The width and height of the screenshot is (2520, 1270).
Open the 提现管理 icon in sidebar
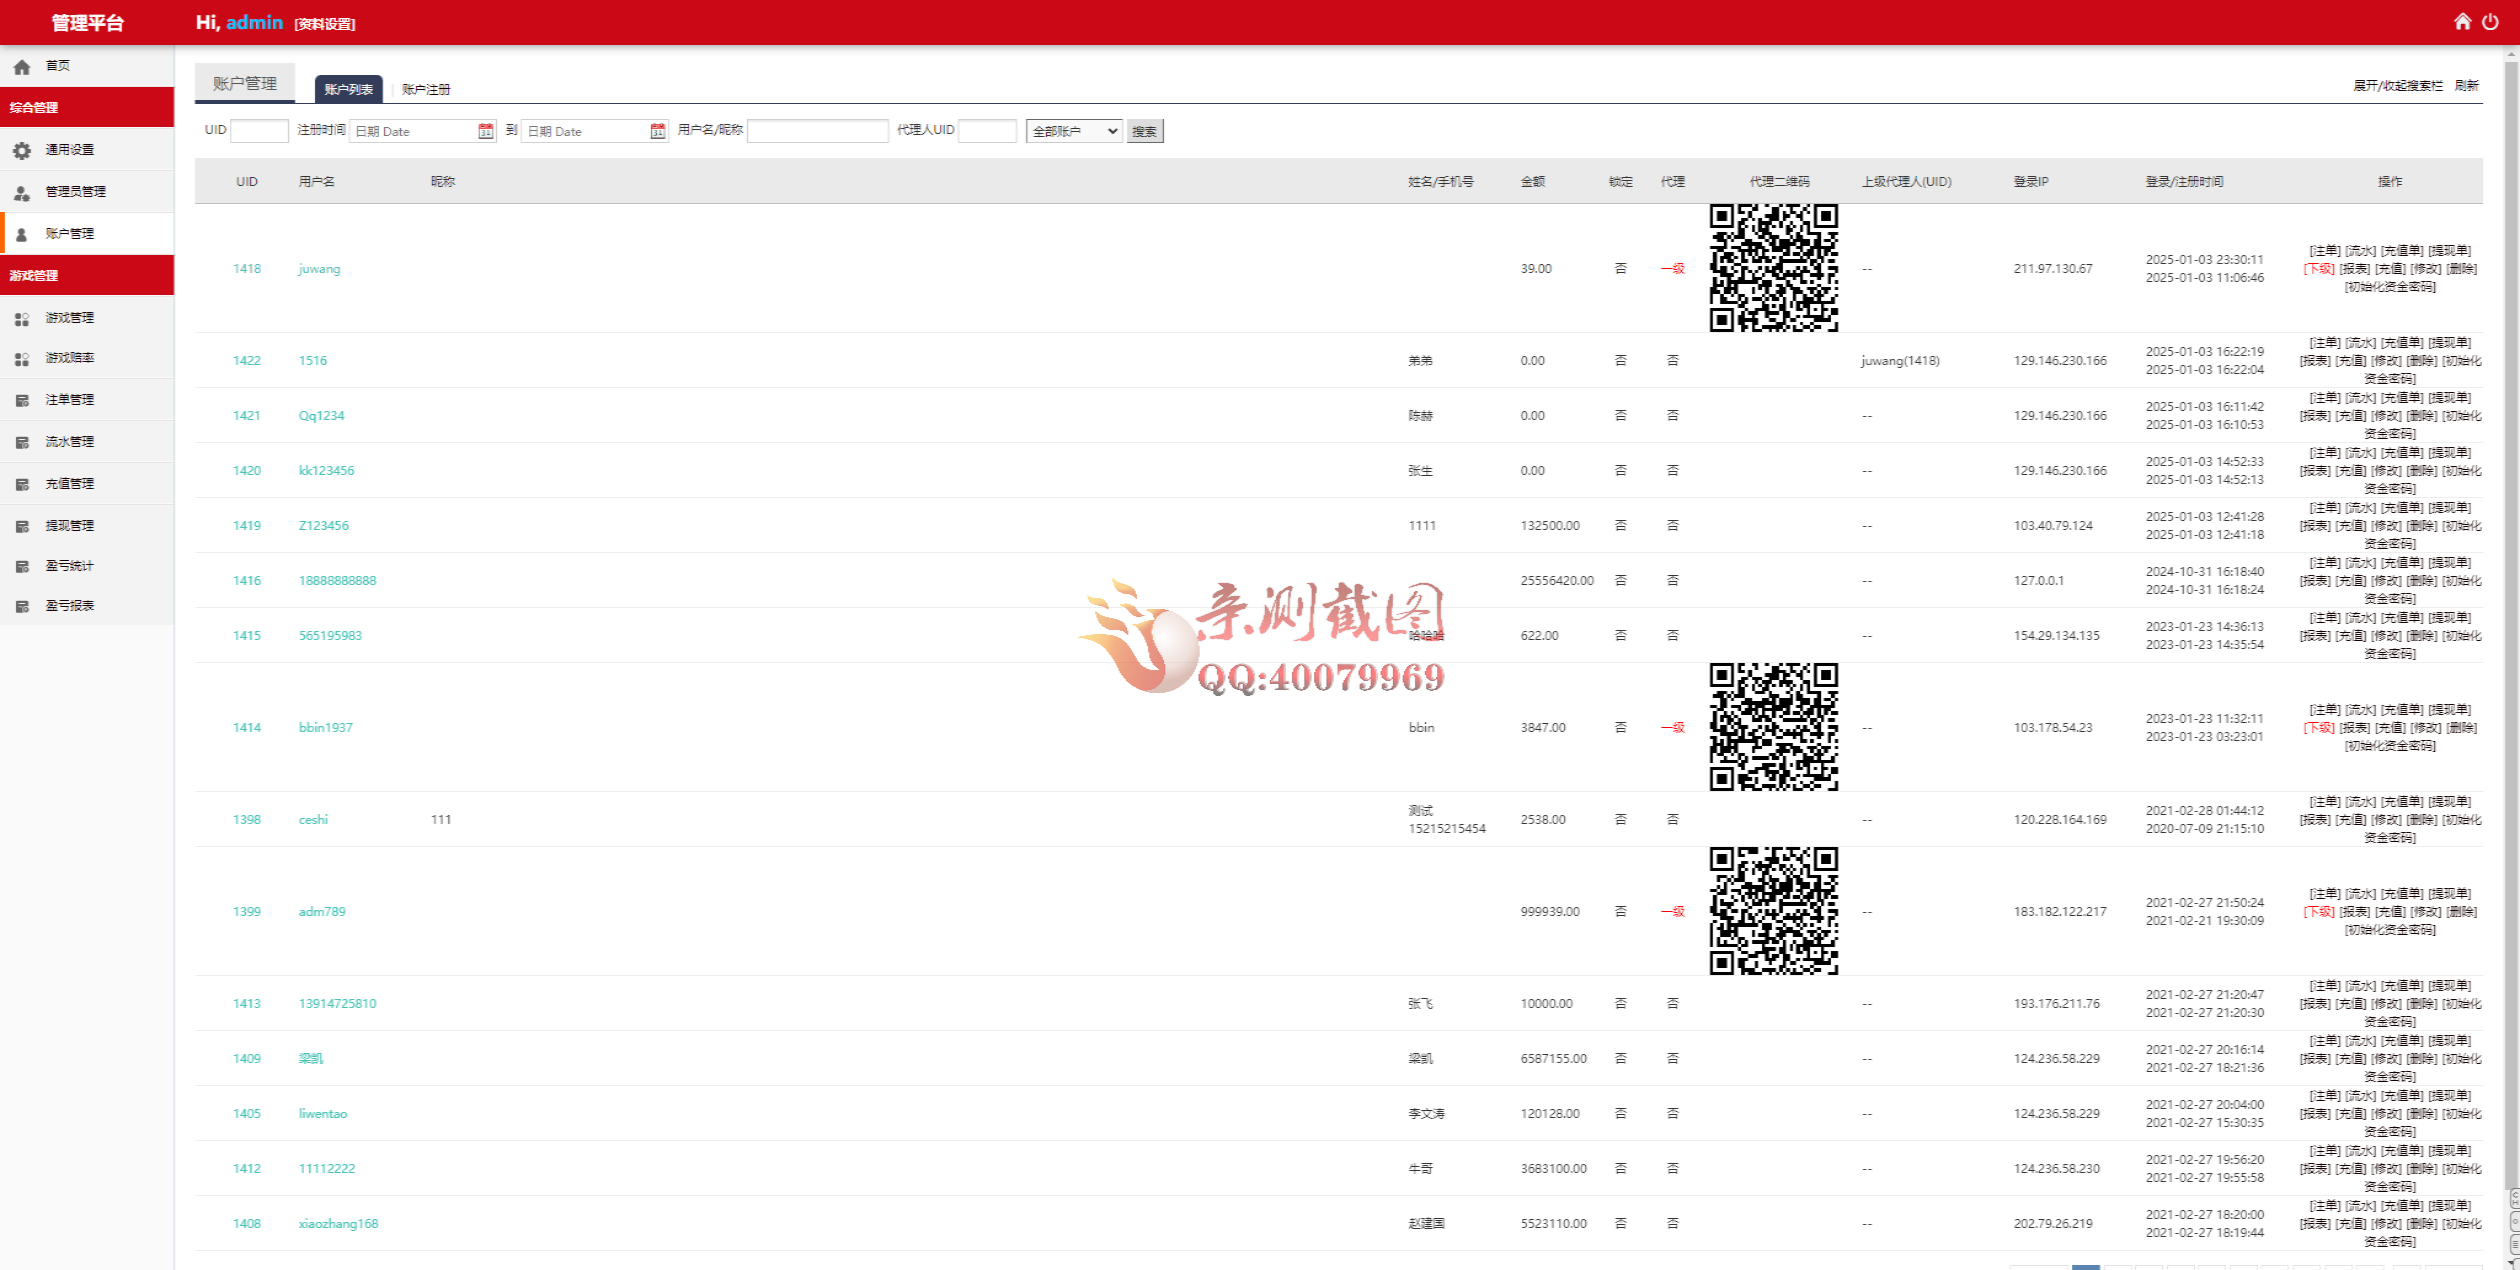point(23,525)
